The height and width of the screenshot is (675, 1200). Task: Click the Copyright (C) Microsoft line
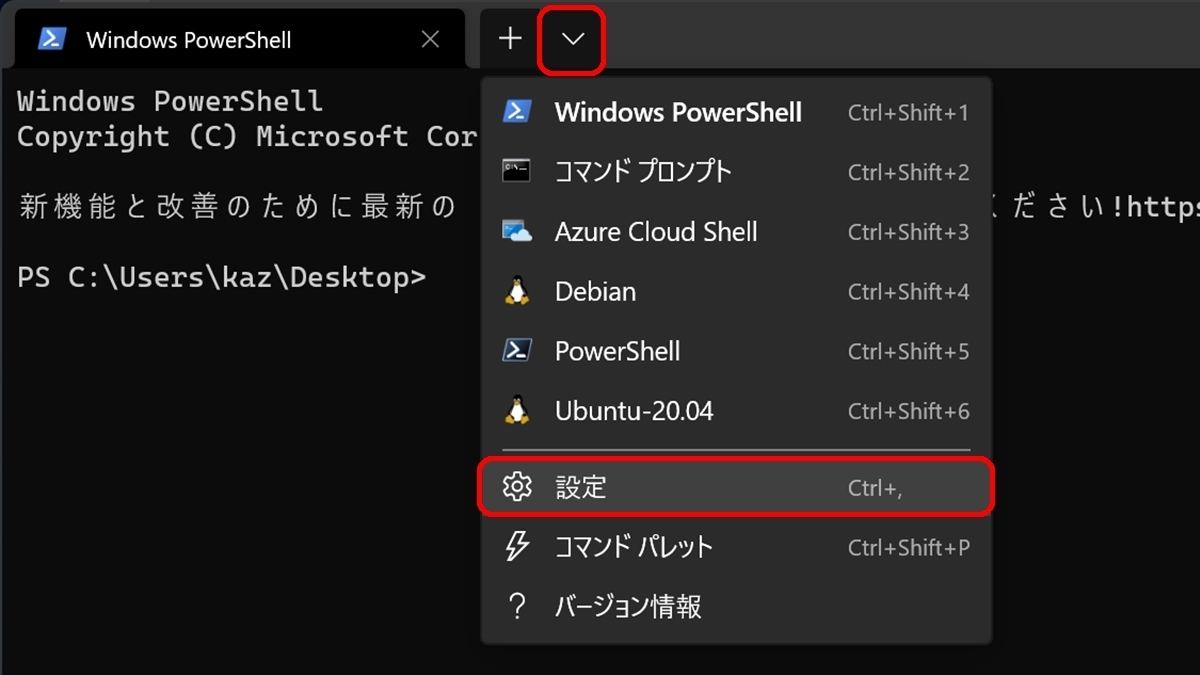click(x=247, y=137)
